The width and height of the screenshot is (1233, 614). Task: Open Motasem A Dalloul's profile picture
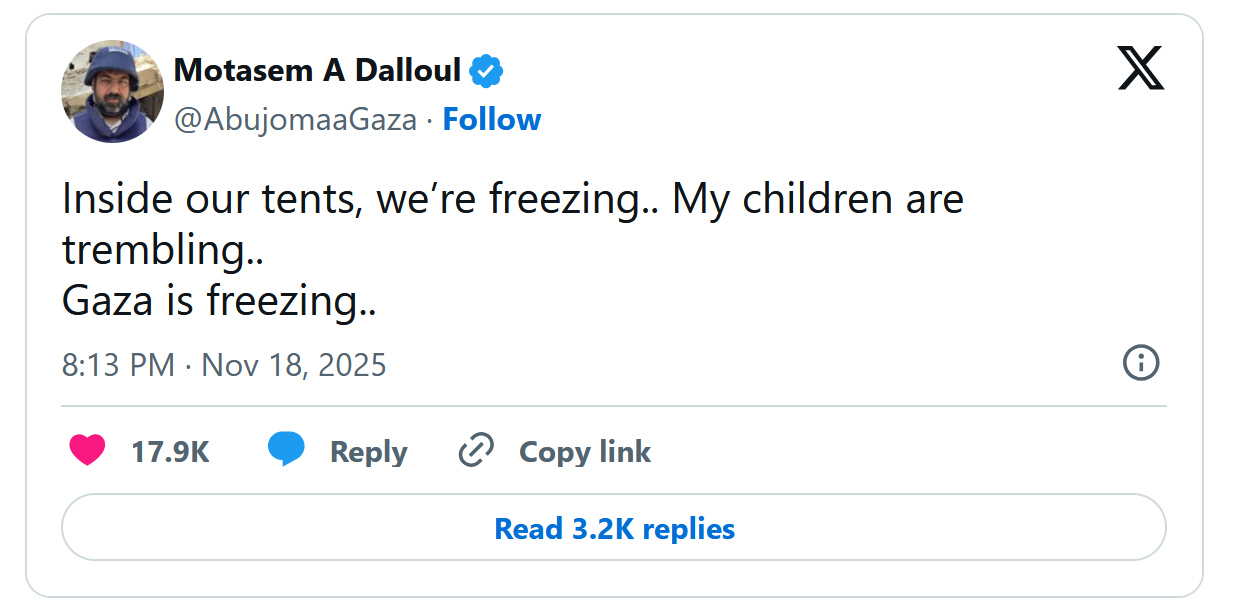coord(112,92)
